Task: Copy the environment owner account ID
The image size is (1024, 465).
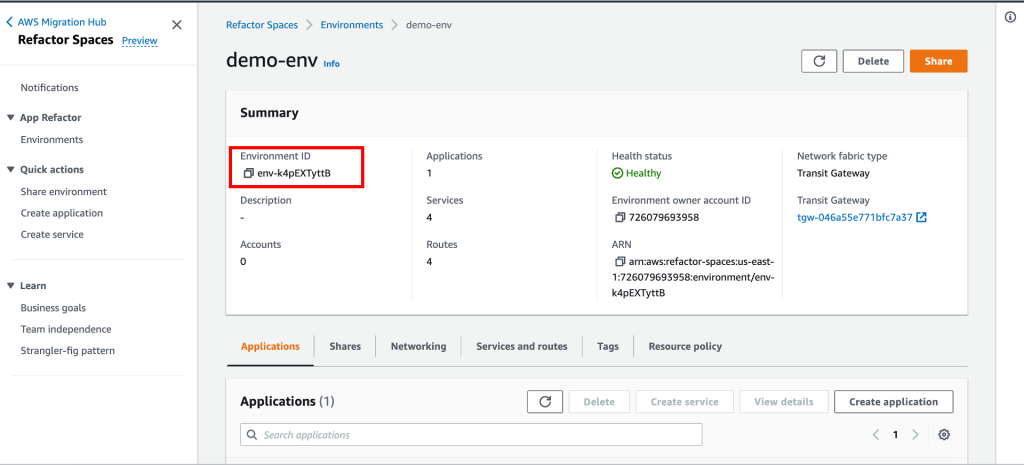Action: click(x=620, y=217)
